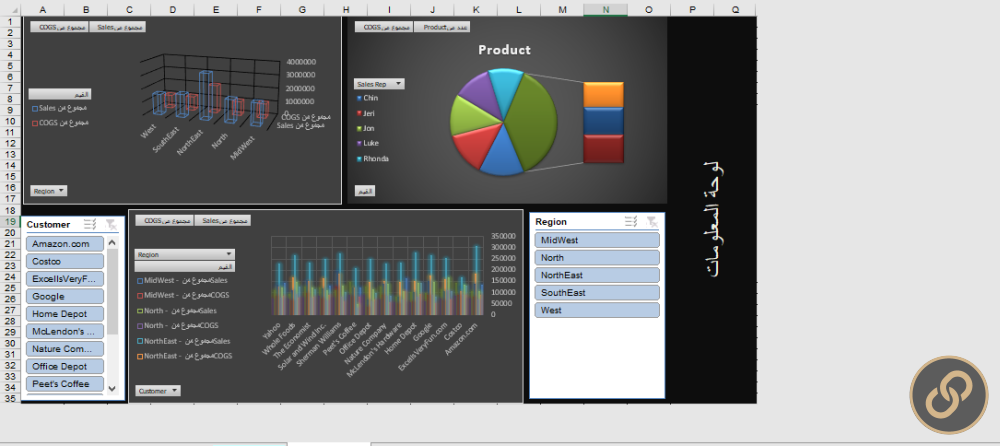Viewport: 1000px width, 446px height.
Task: Filter by MidWest in Region slicer
Action: tap(597, 240)
